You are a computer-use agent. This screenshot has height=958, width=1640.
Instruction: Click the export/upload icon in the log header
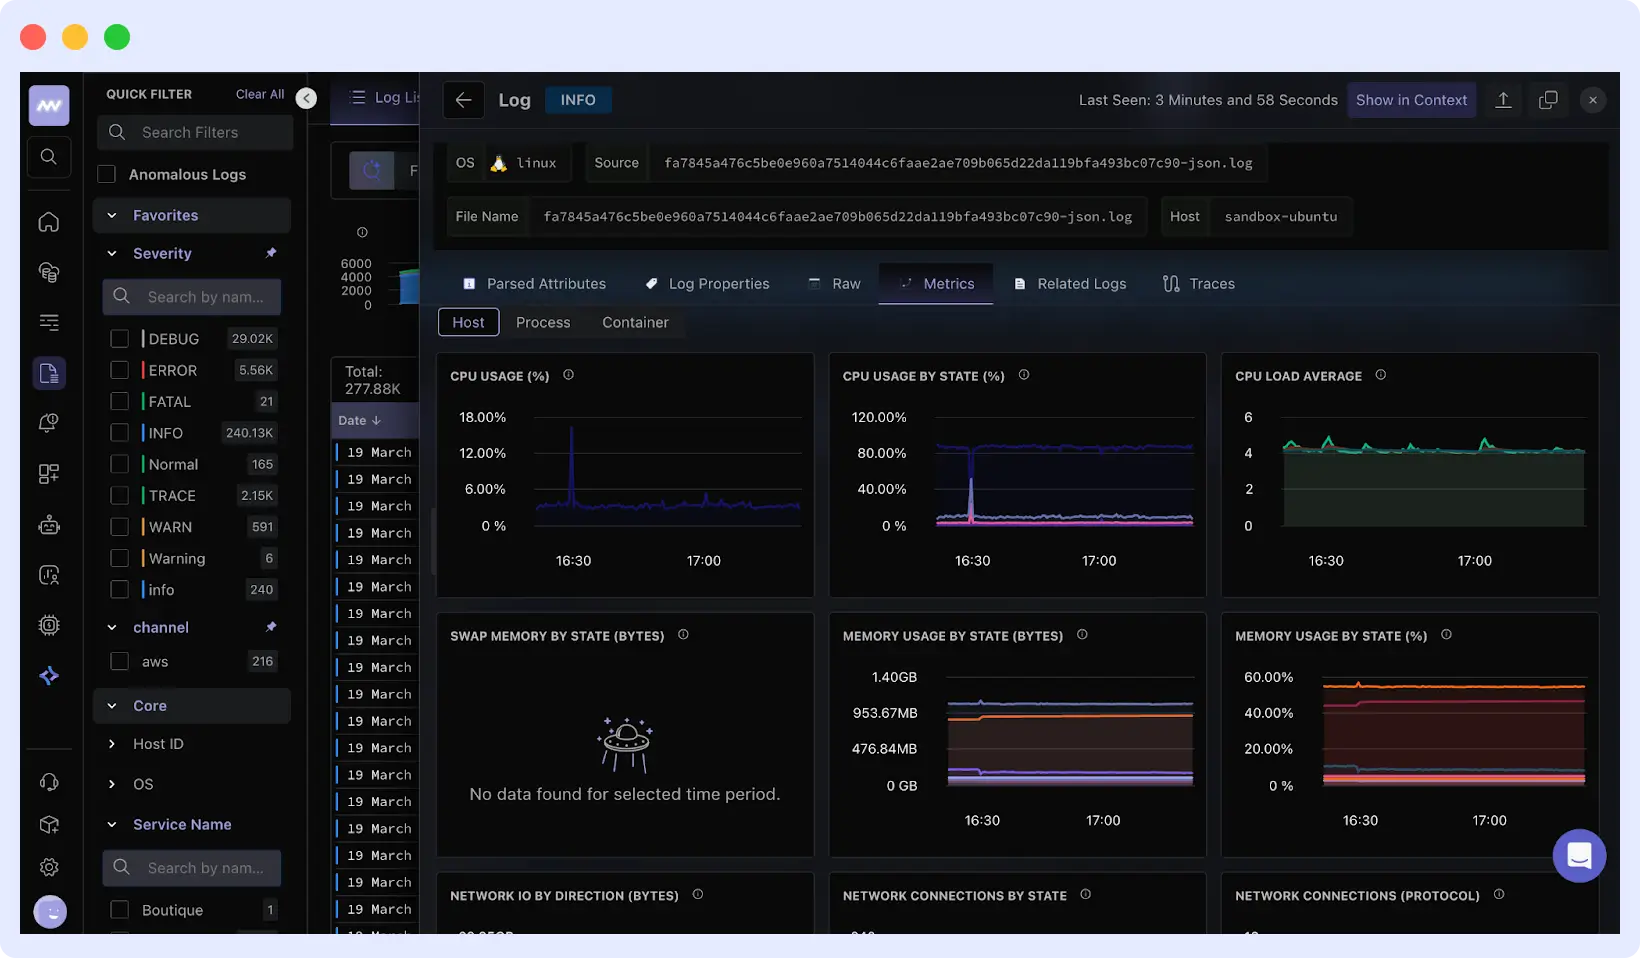1503,99
